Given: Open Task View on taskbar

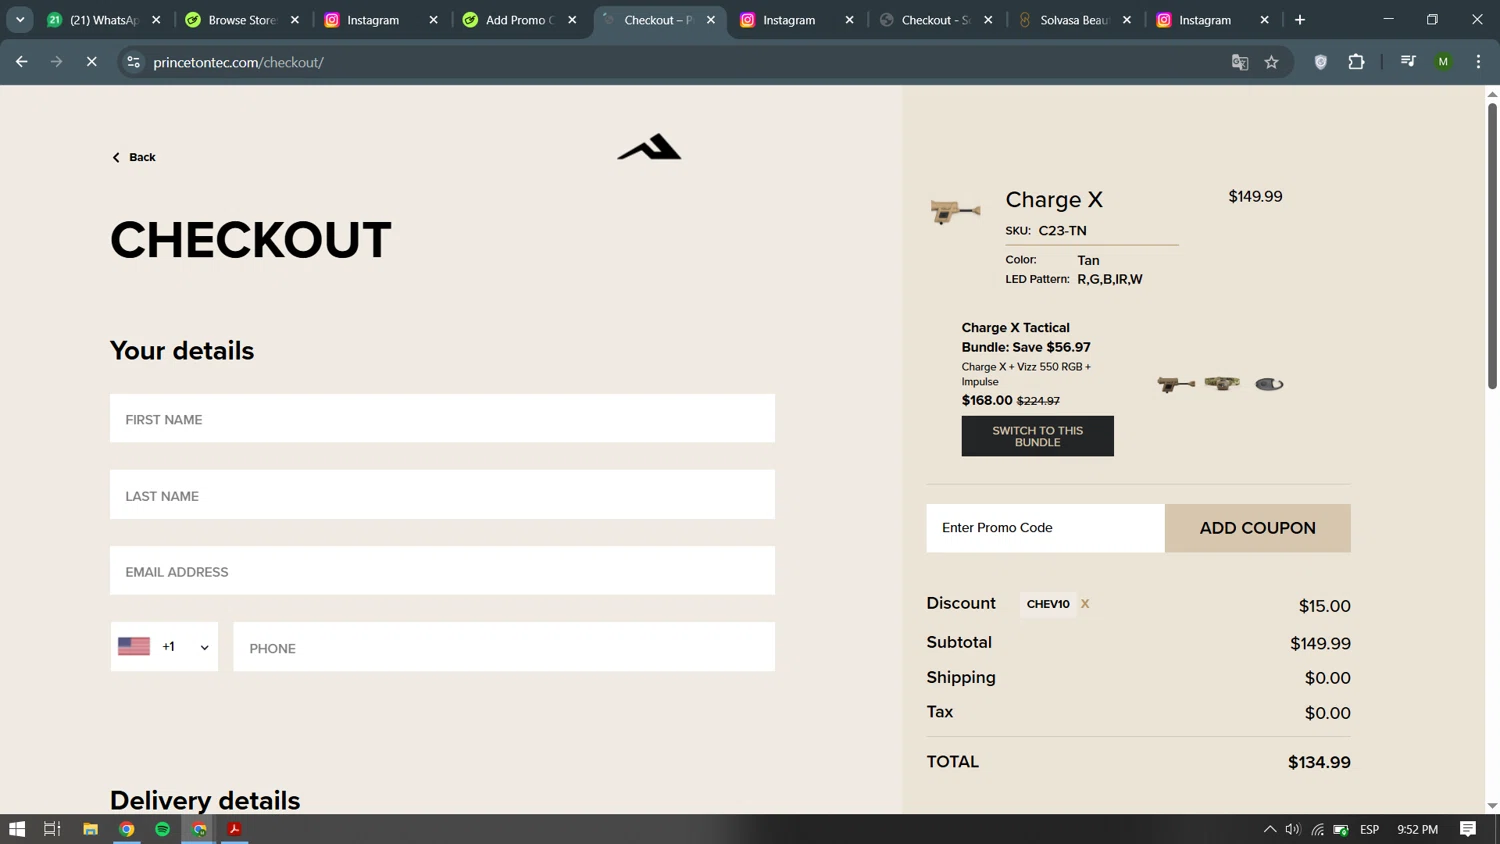Looking at the screenshot, I should pyautogui.click(x=52, y=829).
